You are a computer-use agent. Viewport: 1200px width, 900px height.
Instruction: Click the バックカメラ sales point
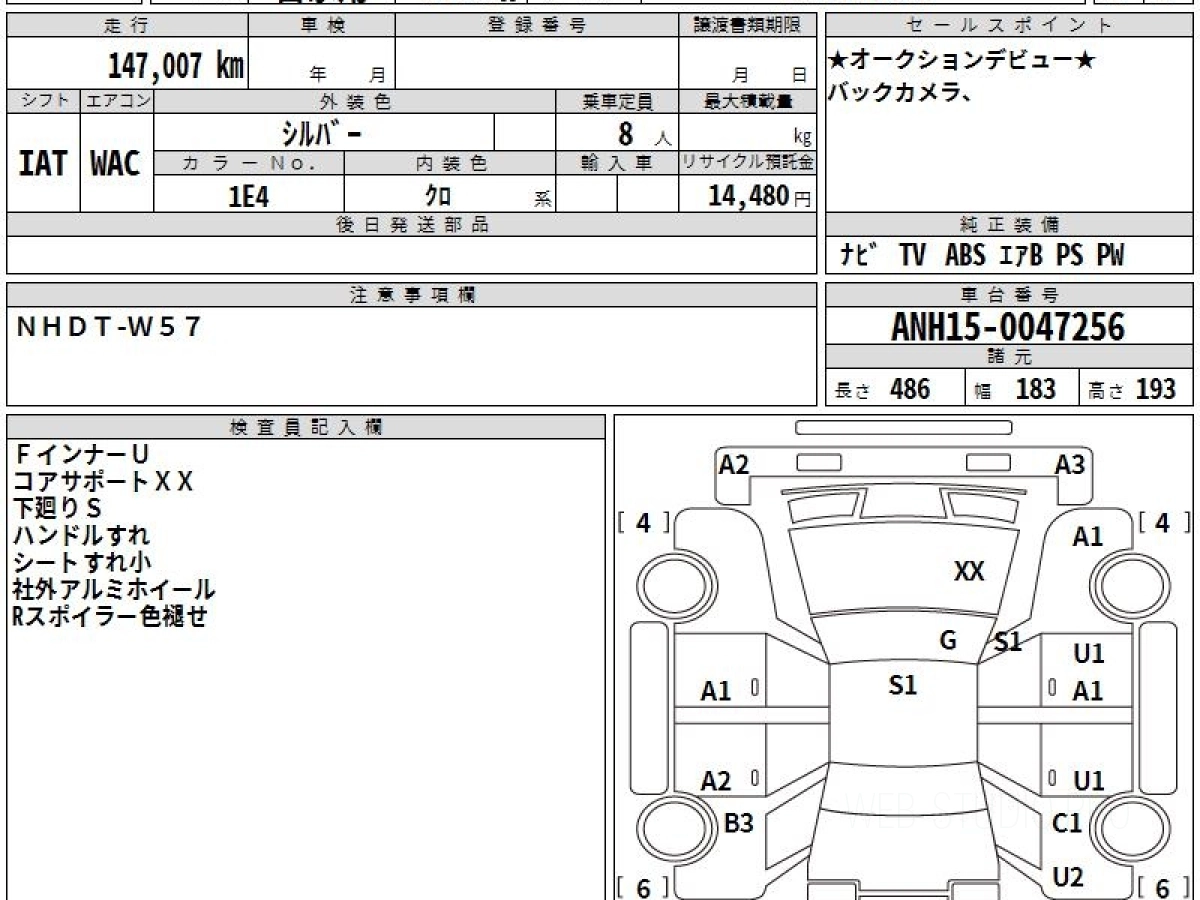[901, 94]
